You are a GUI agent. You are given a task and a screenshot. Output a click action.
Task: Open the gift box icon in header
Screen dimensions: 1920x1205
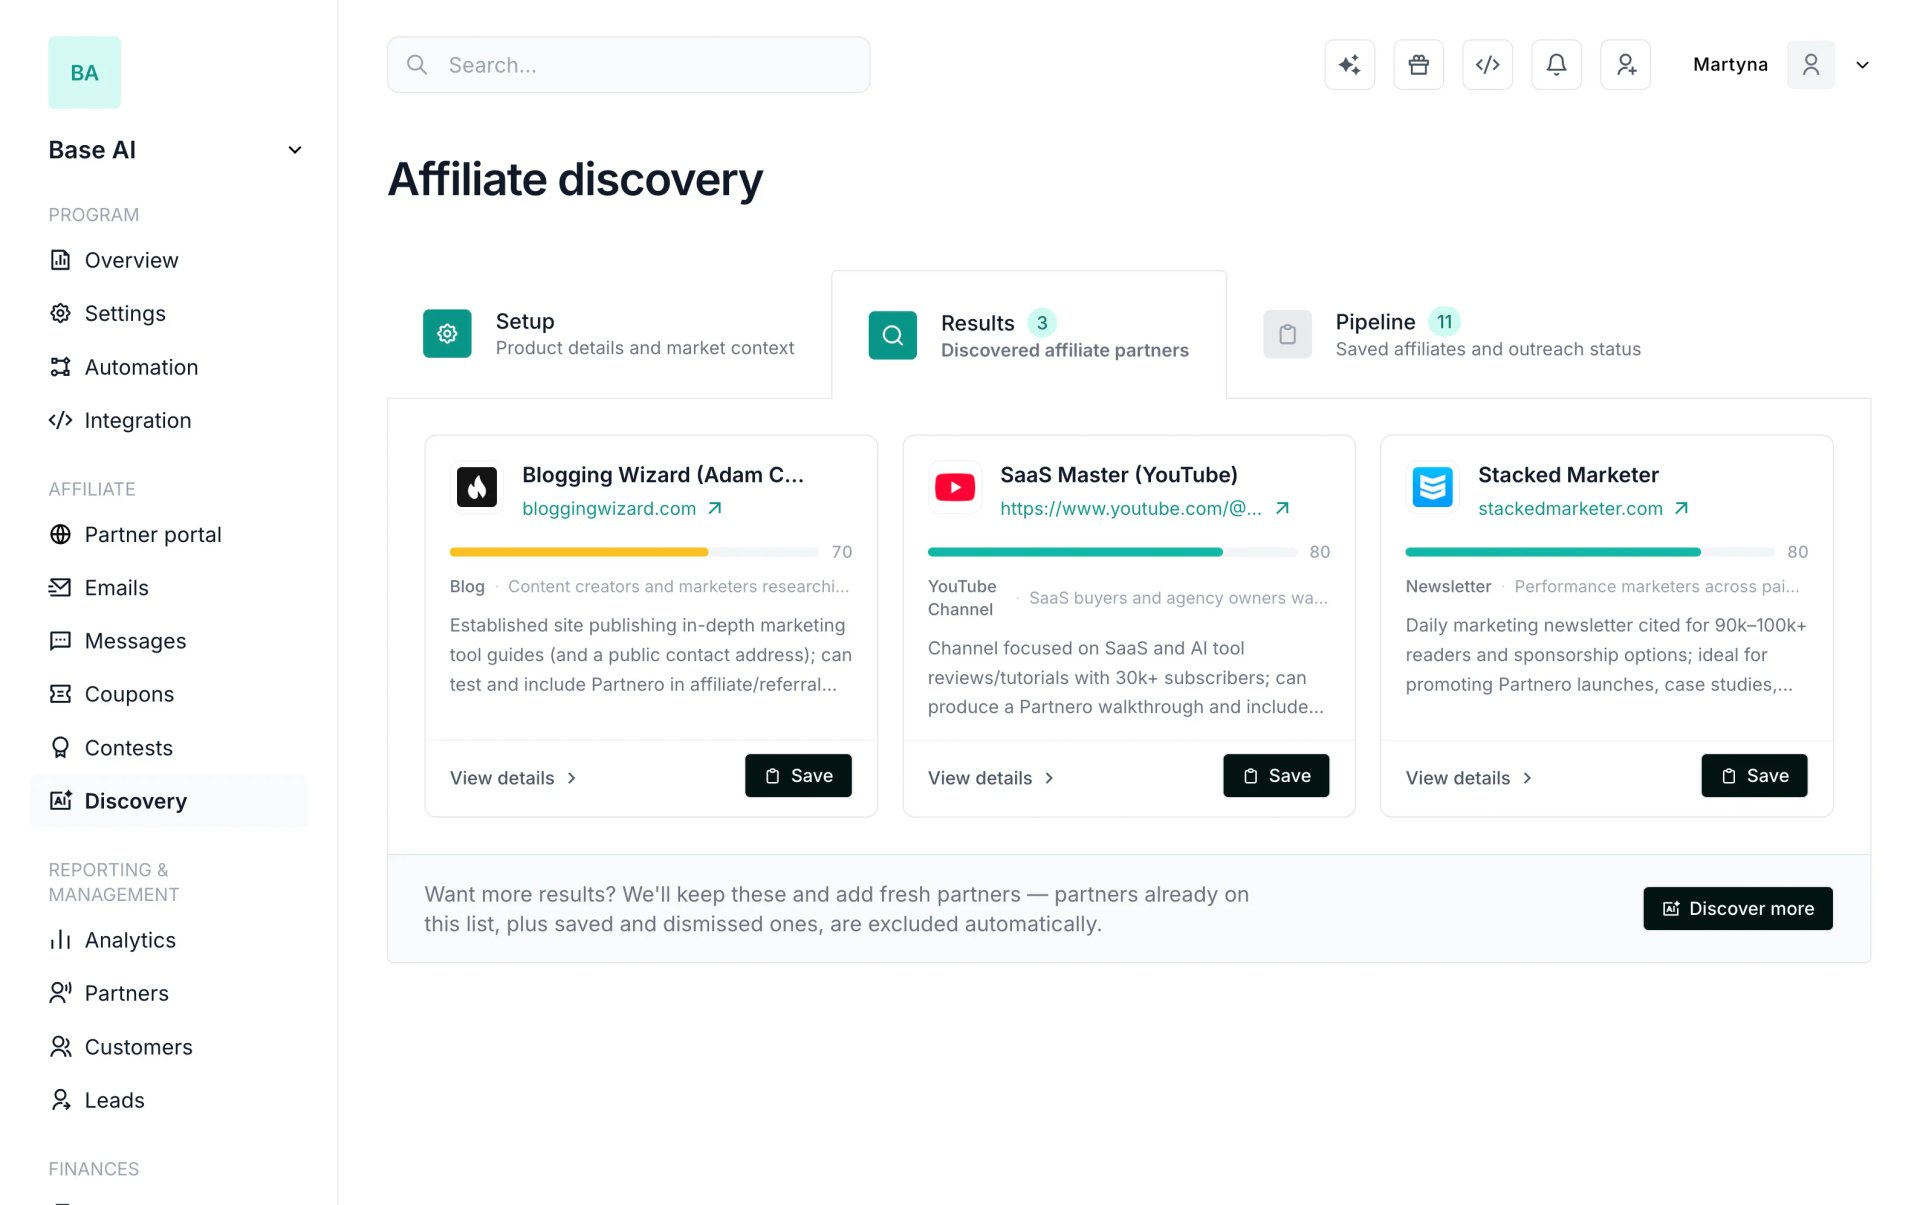1418,65
